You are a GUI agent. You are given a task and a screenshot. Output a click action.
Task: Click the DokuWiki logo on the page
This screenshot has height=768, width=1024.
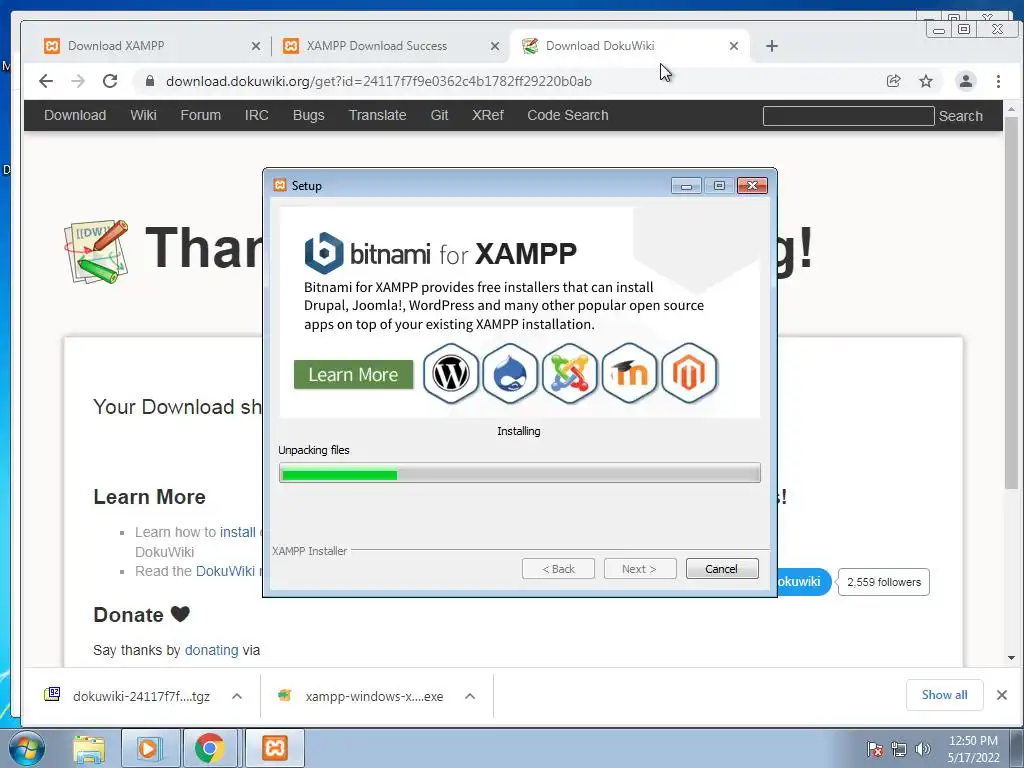tap(96, 251)
